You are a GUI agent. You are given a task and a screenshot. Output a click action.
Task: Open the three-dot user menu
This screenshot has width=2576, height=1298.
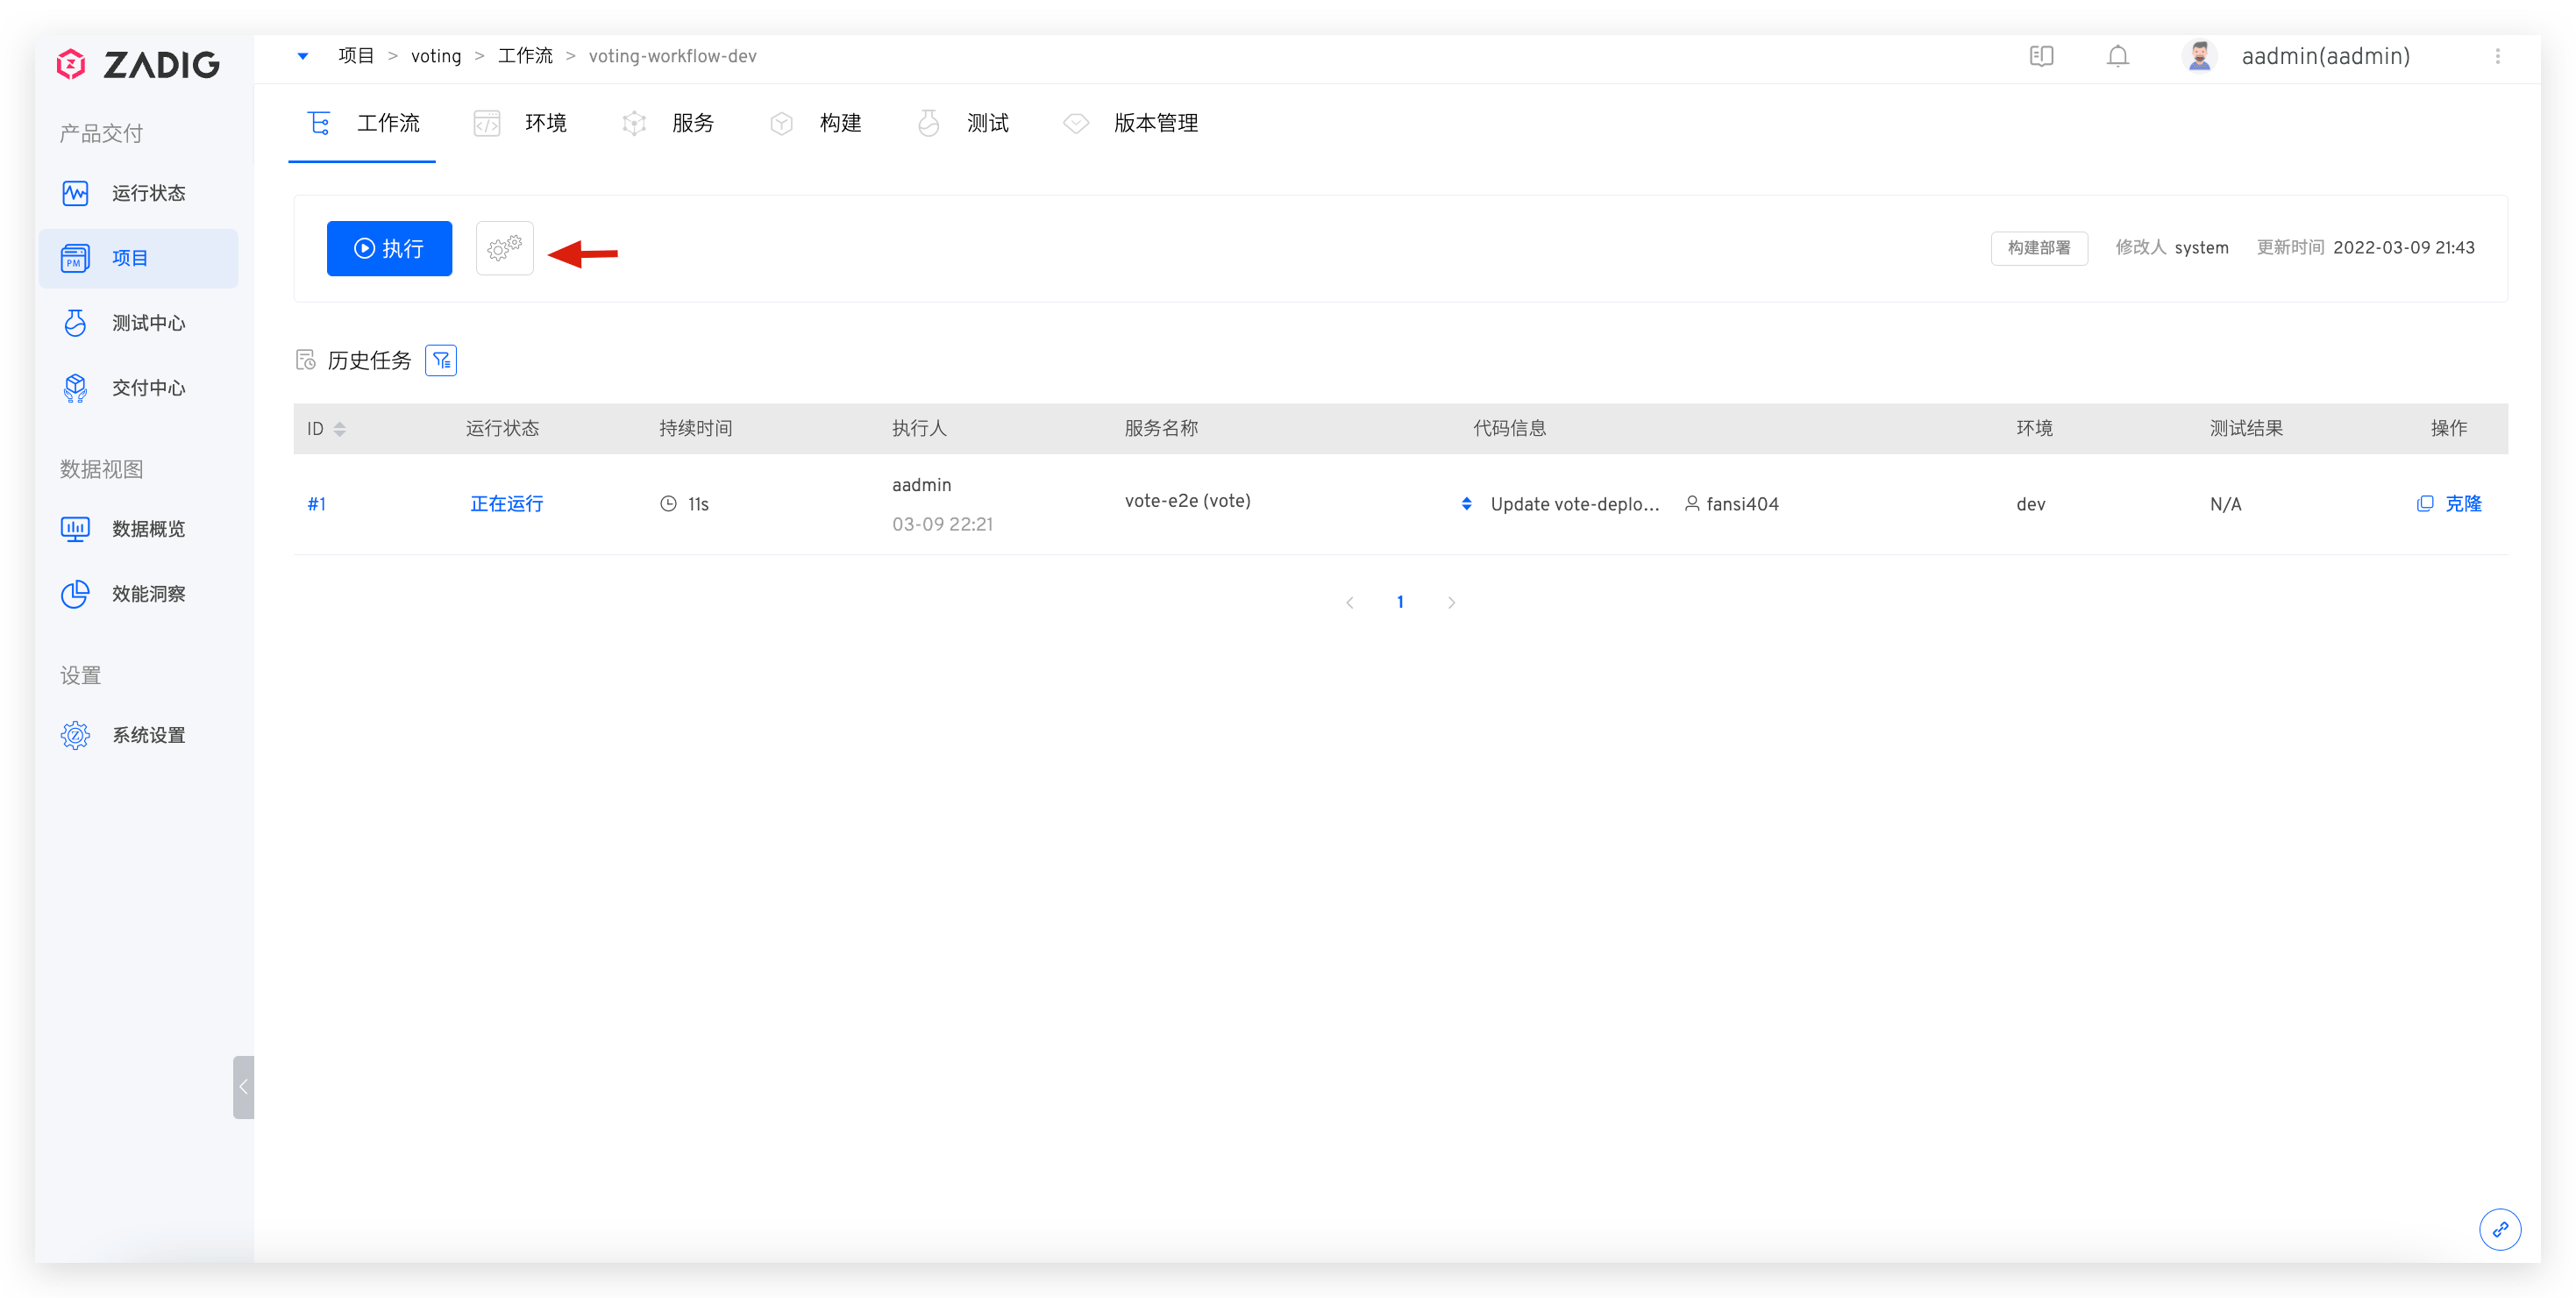click(x=2497, y=57)
